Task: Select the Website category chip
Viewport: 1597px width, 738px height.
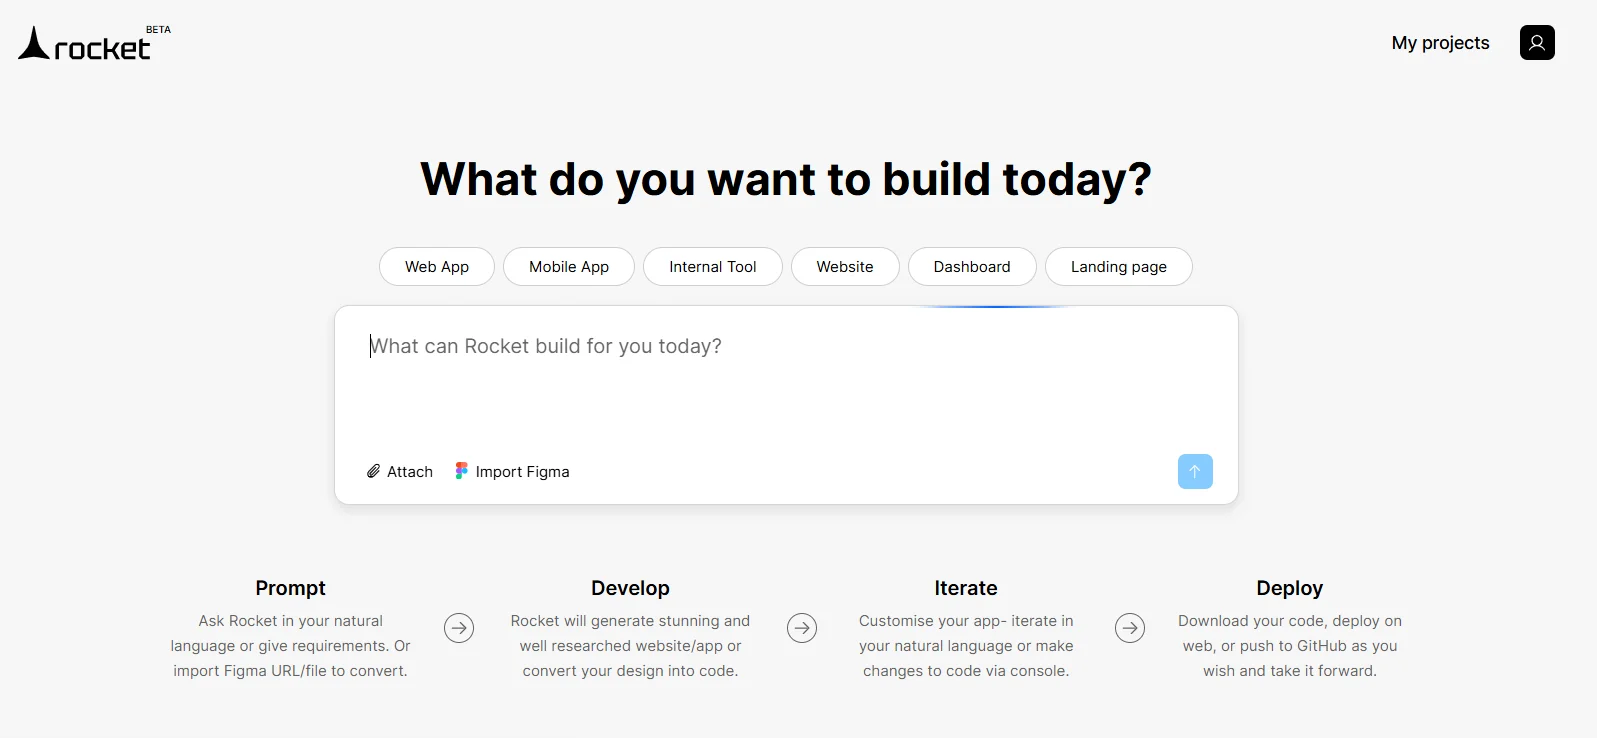Action: pos(844,266)
